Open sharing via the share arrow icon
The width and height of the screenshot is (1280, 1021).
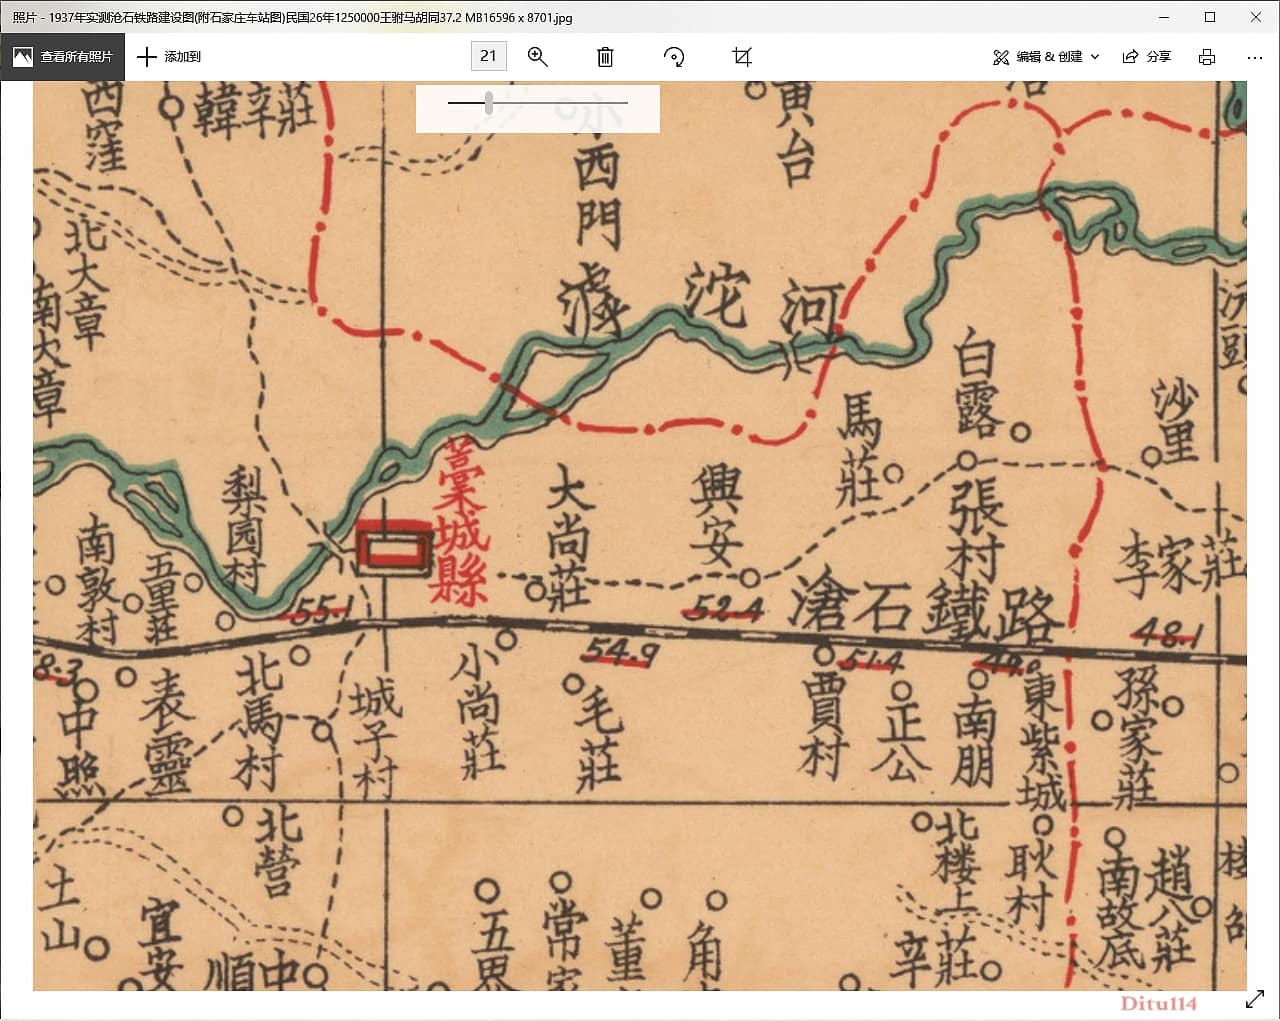click(1130, 57)
